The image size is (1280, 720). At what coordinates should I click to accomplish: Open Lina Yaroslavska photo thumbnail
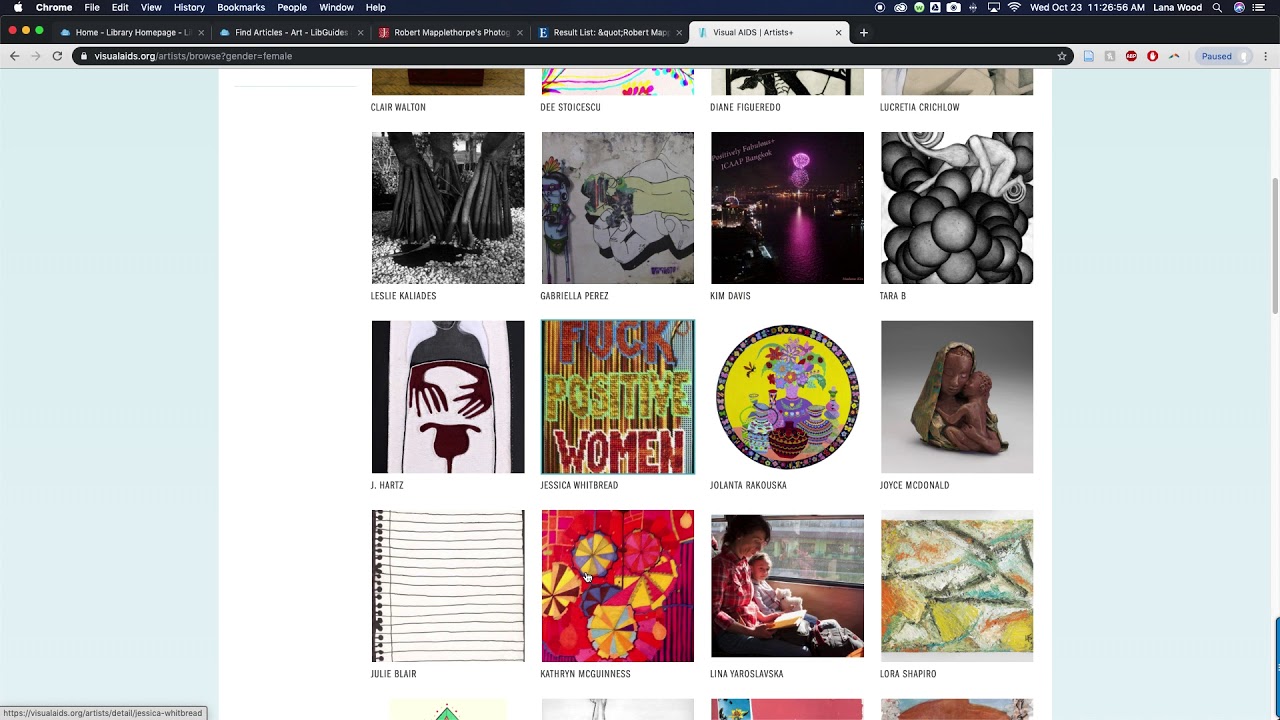pyautogui.click(x=787, y=586)
